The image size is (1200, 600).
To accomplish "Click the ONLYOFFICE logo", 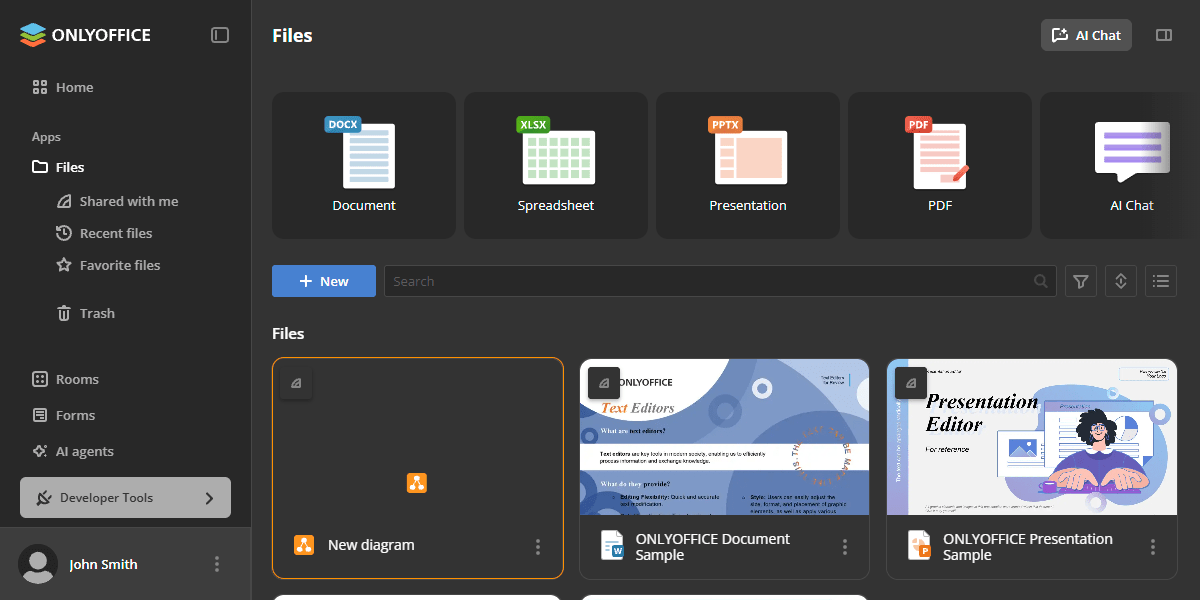I will tap(85, 35).
